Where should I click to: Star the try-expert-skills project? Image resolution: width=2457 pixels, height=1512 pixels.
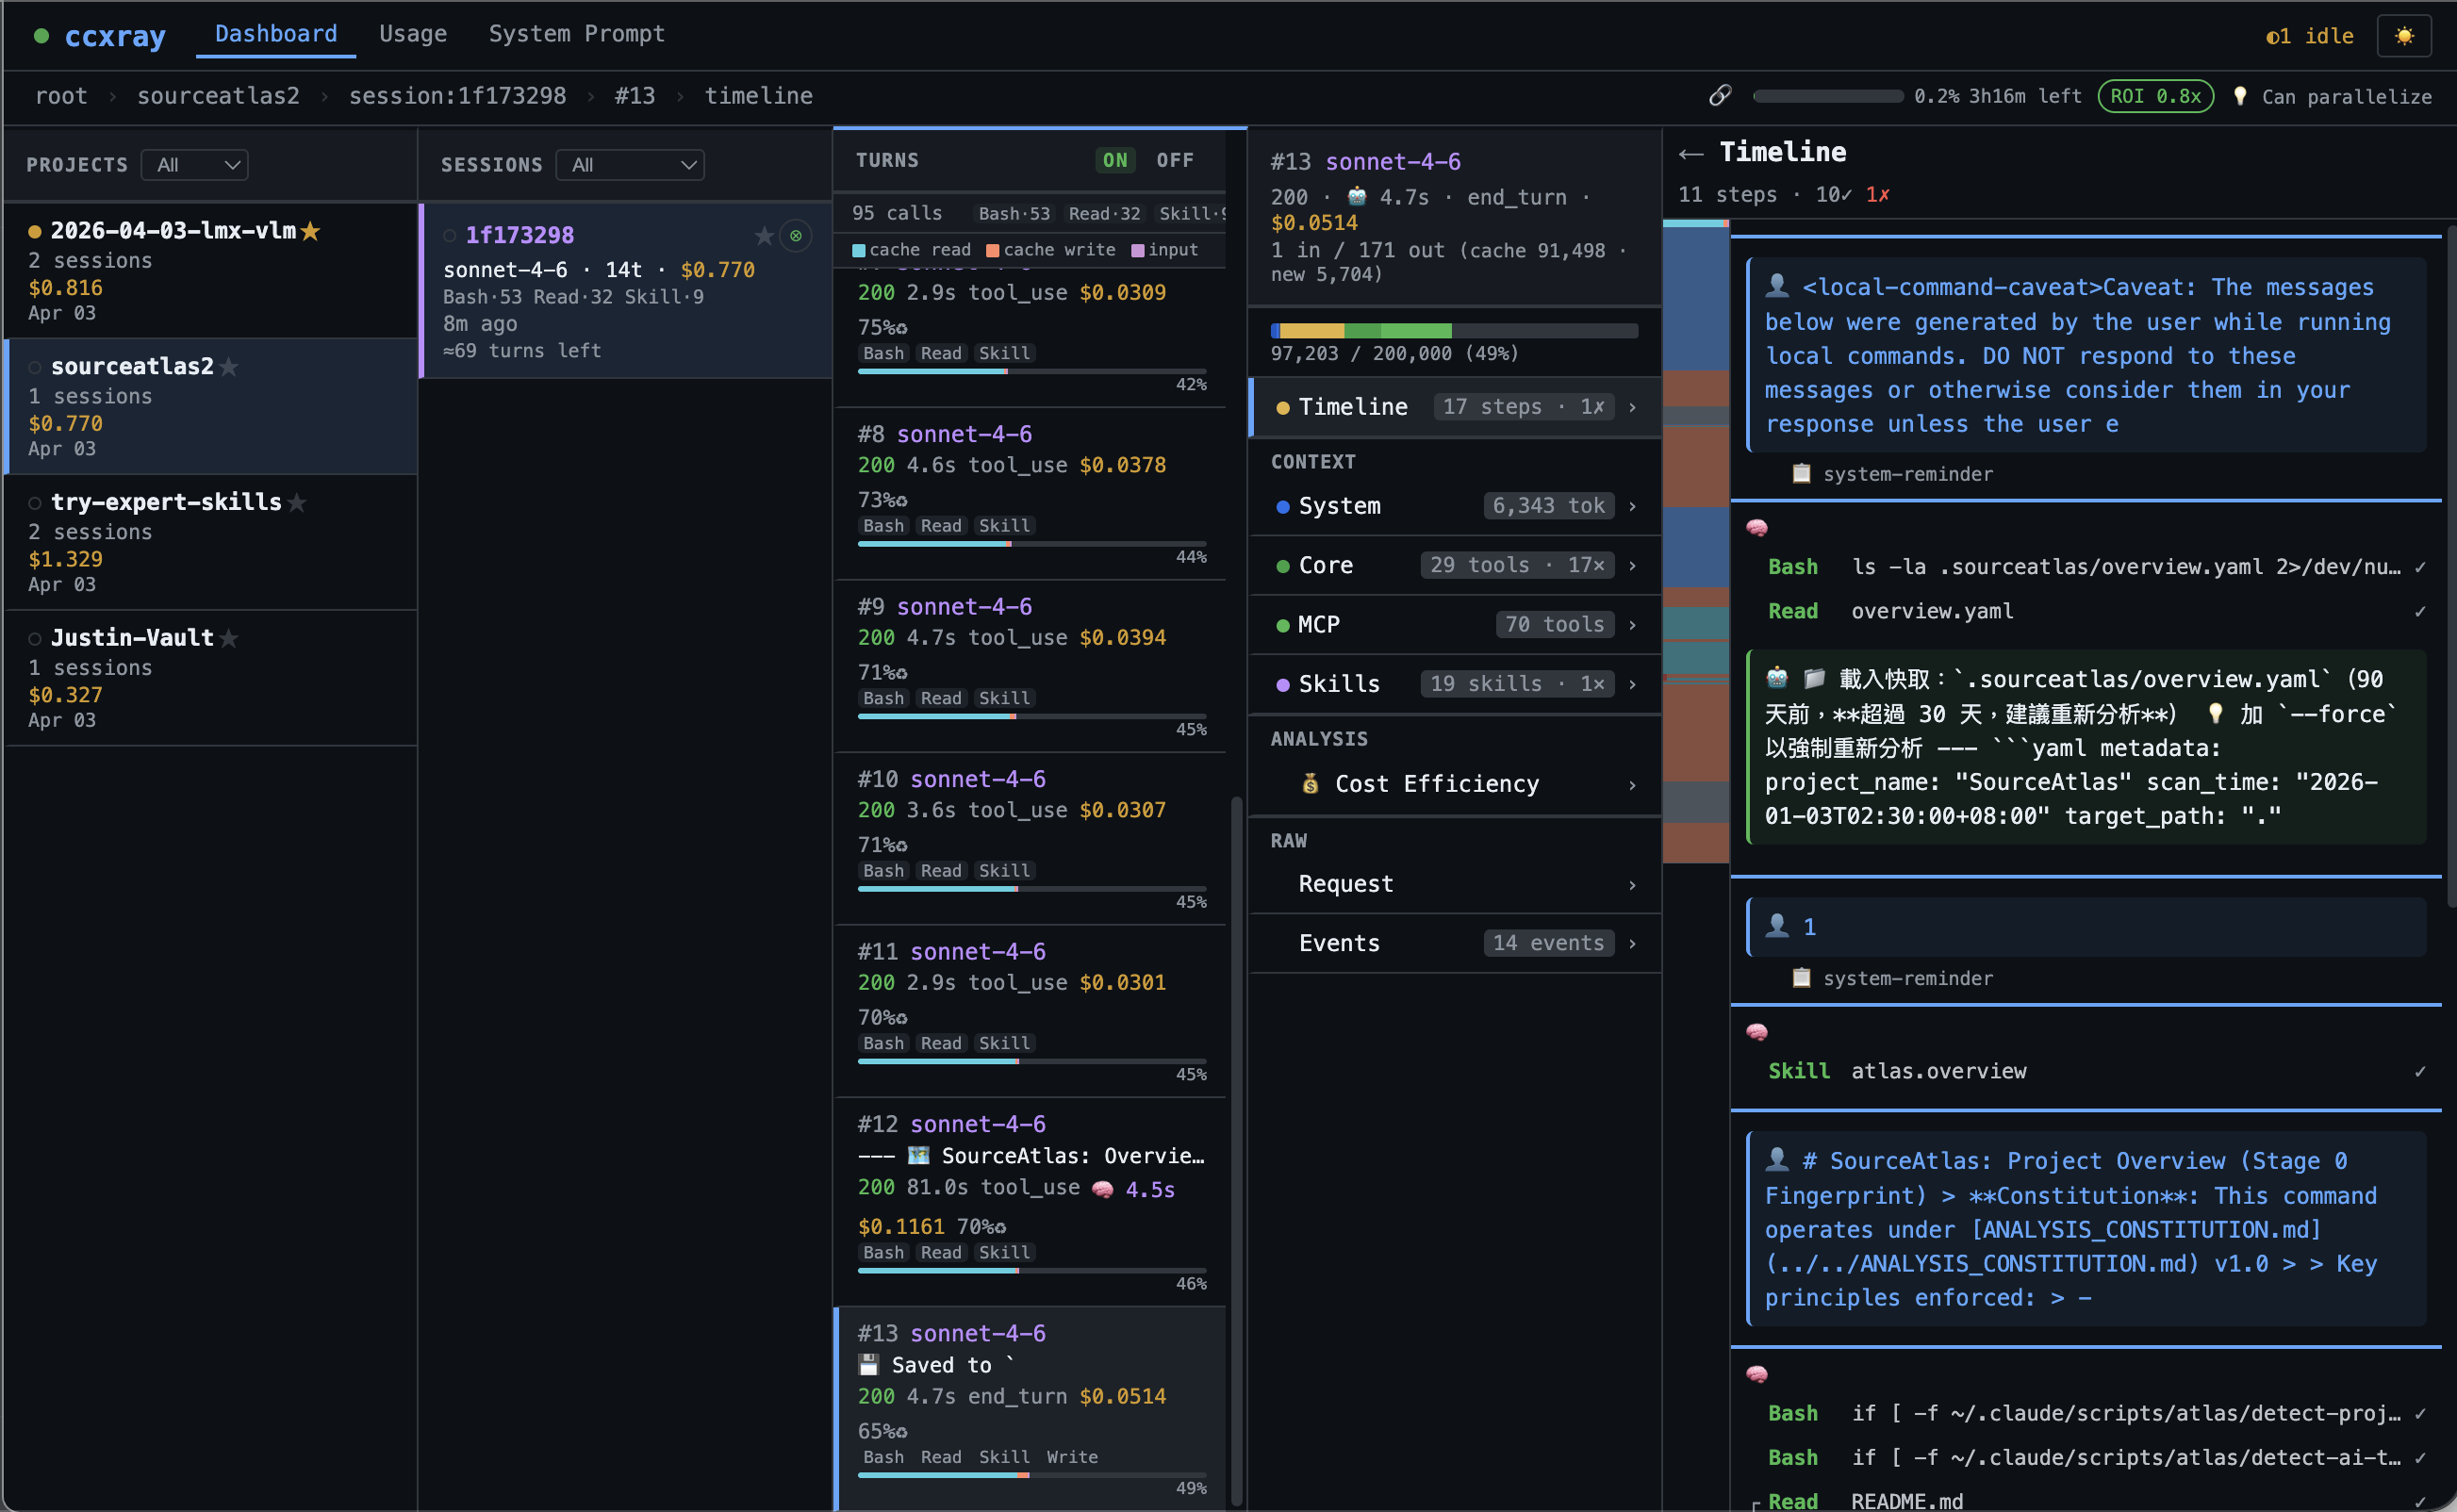[x=297, y=503]
